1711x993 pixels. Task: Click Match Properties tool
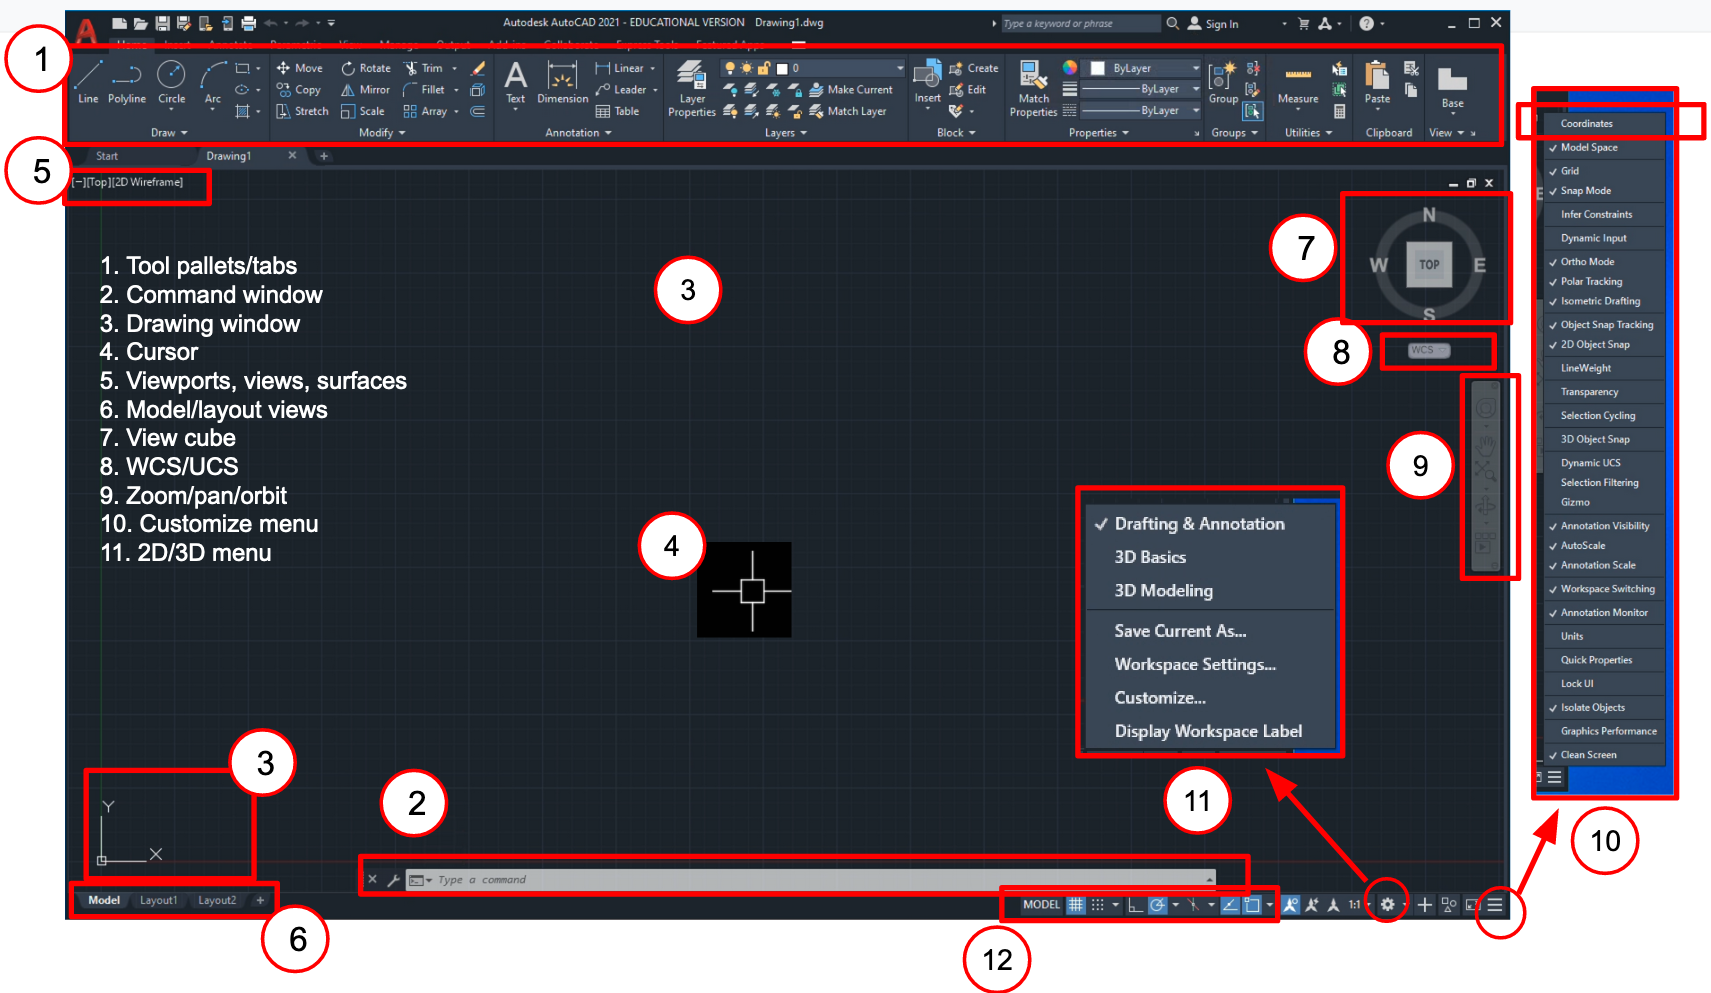(1033, 88)
